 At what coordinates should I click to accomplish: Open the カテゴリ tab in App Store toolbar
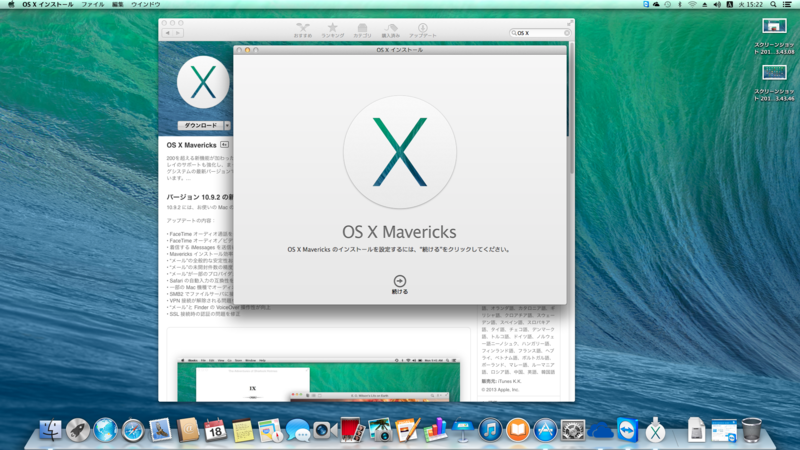click(x=362, y=31)
